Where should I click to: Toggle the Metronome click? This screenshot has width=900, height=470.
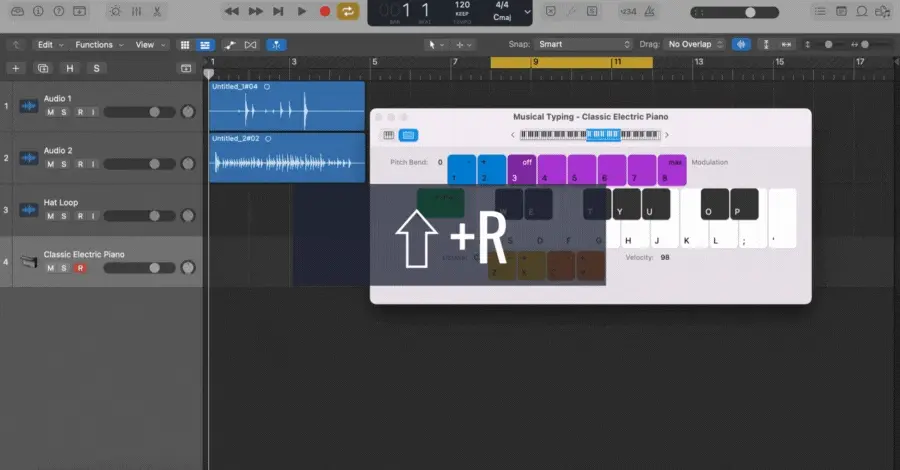(650, 11)
